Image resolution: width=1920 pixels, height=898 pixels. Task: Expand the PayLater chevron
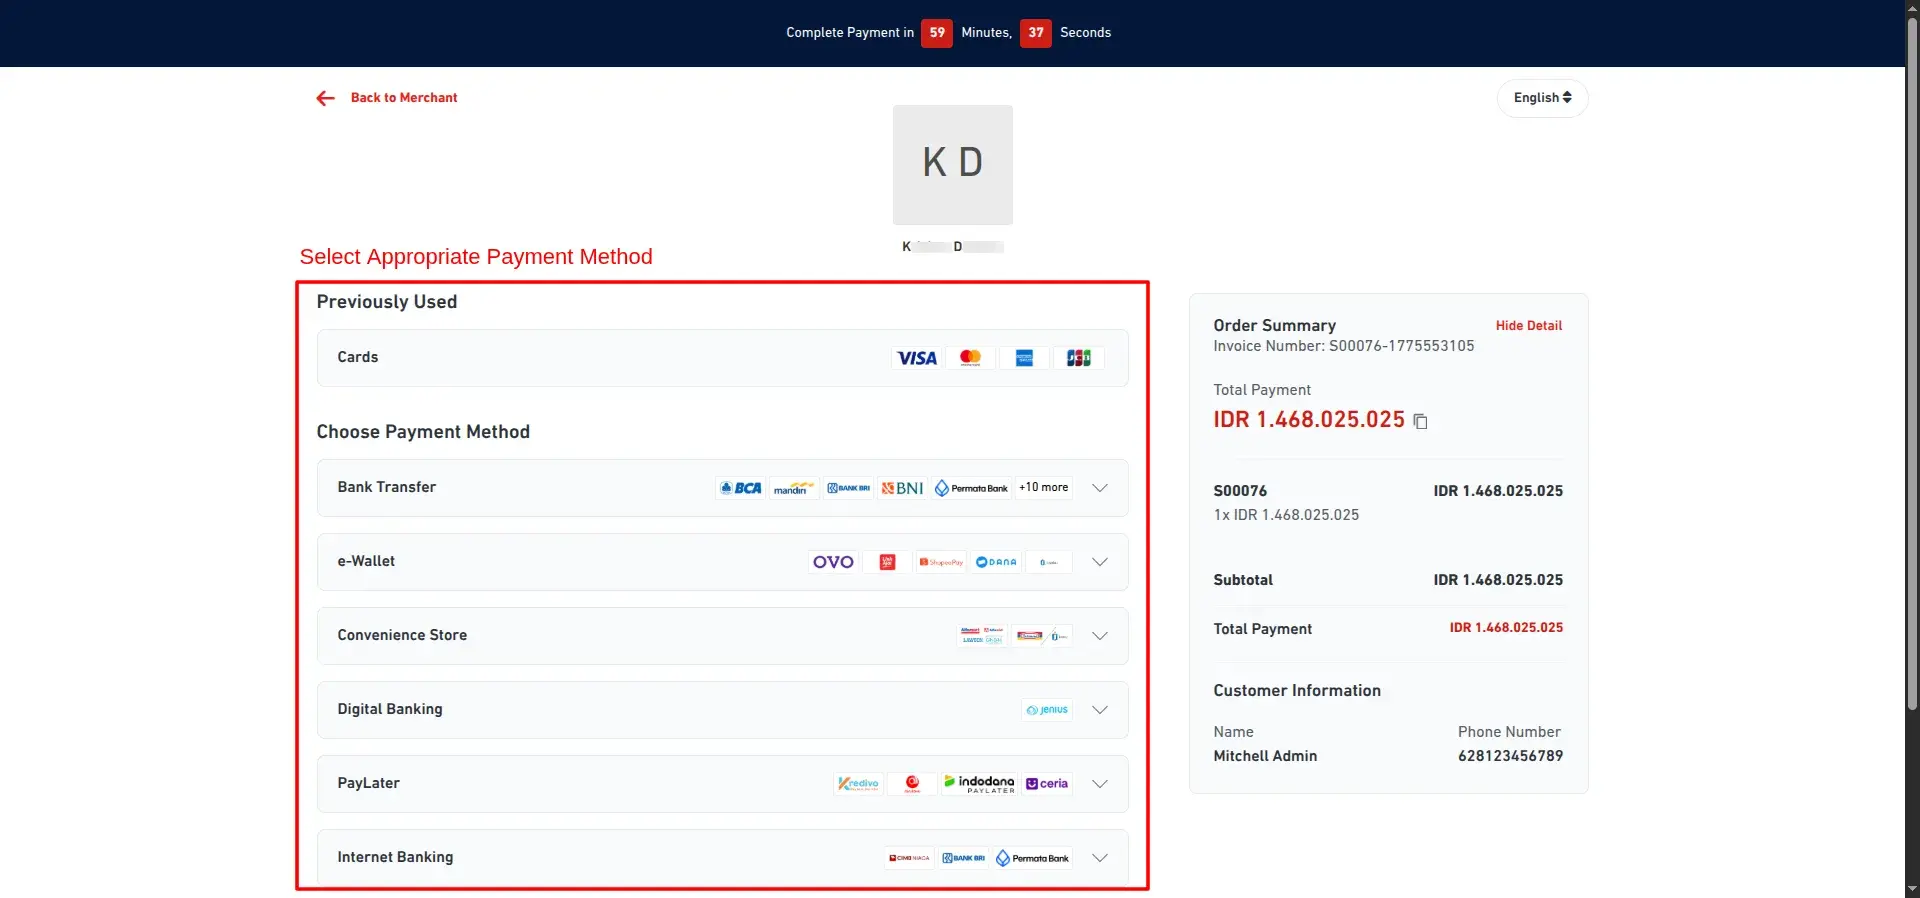tap(1100, 784)
